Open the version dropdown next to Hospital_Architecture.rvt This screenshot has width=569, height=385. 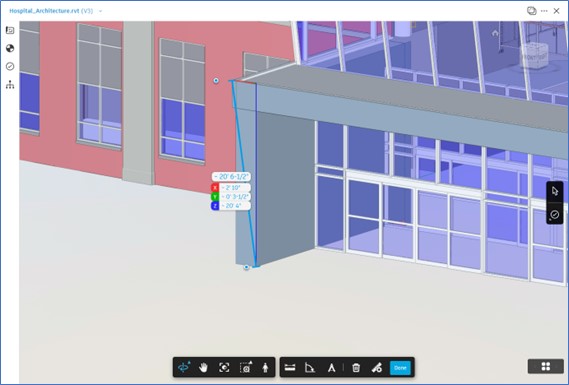pyautogui.click(x=101, y=11)
